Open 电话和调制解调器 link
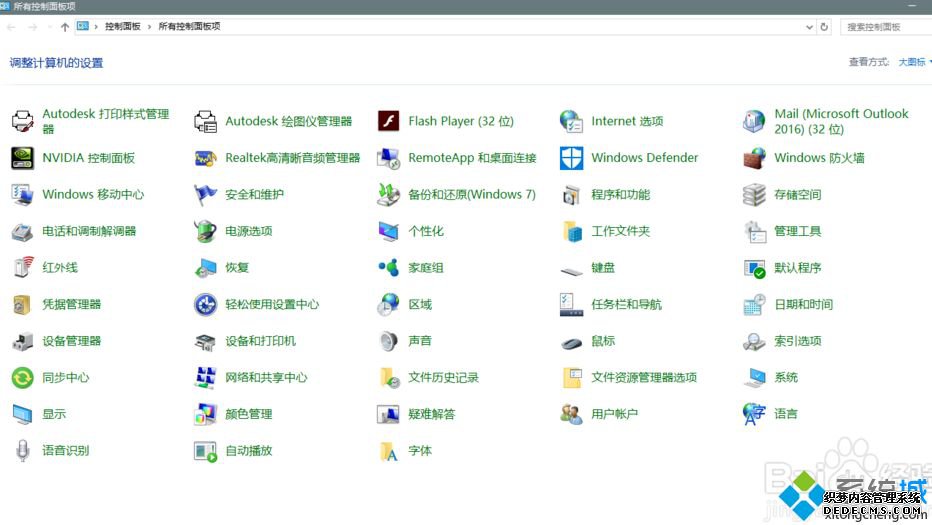 89,231
